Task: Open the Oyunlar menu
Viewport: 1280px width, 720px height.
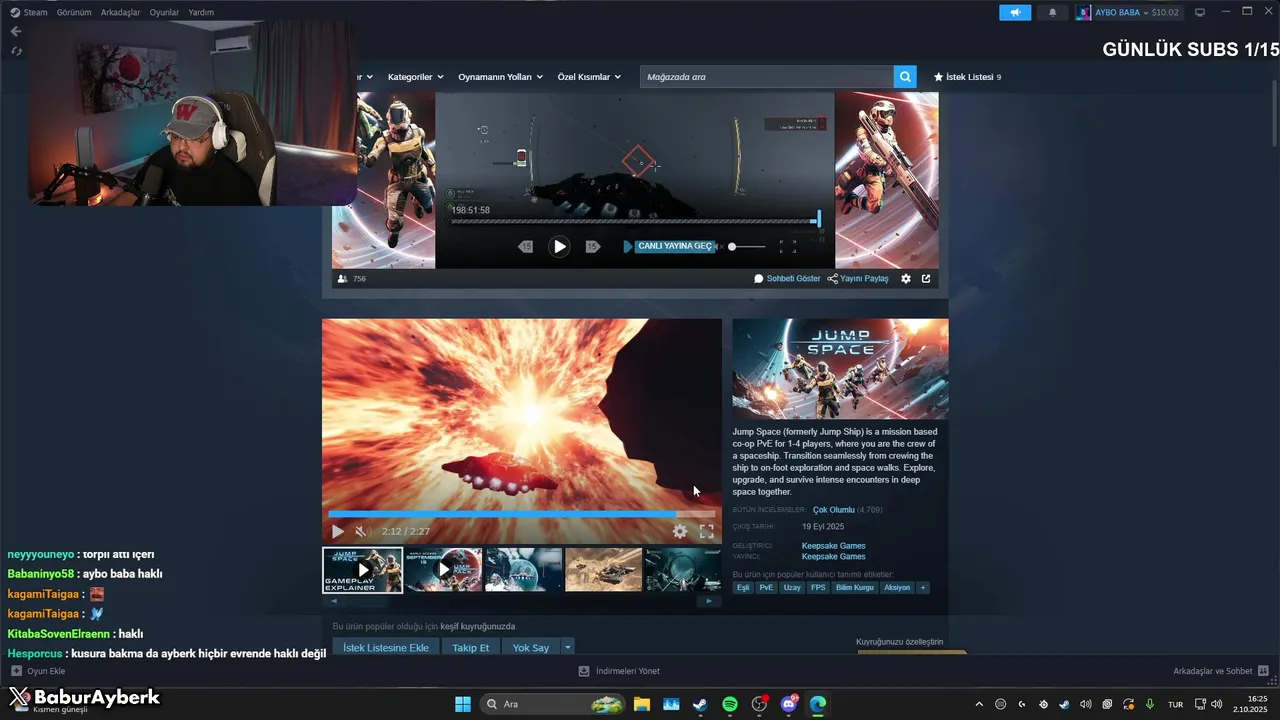Action: tap(164, 12)
